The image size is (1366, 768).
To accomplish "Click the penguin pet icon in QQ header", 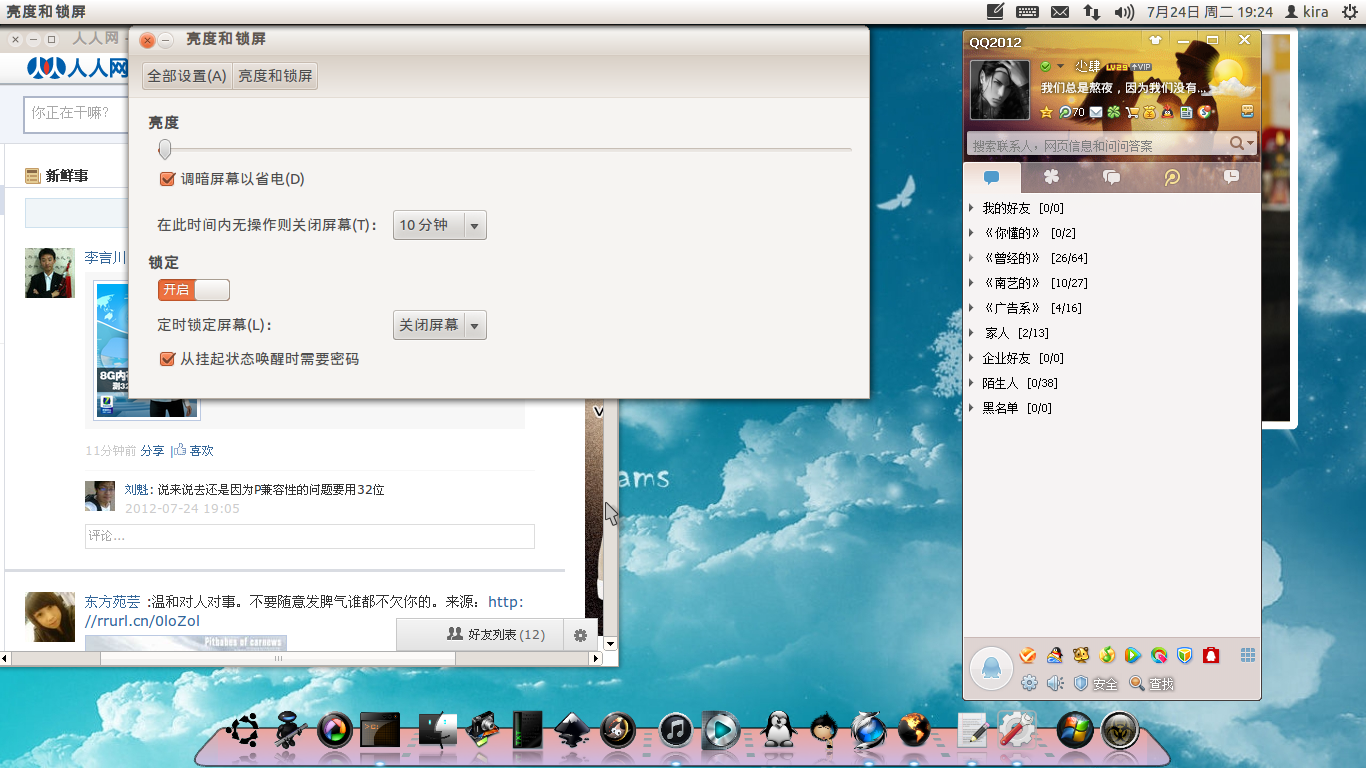I will 1168,112.
